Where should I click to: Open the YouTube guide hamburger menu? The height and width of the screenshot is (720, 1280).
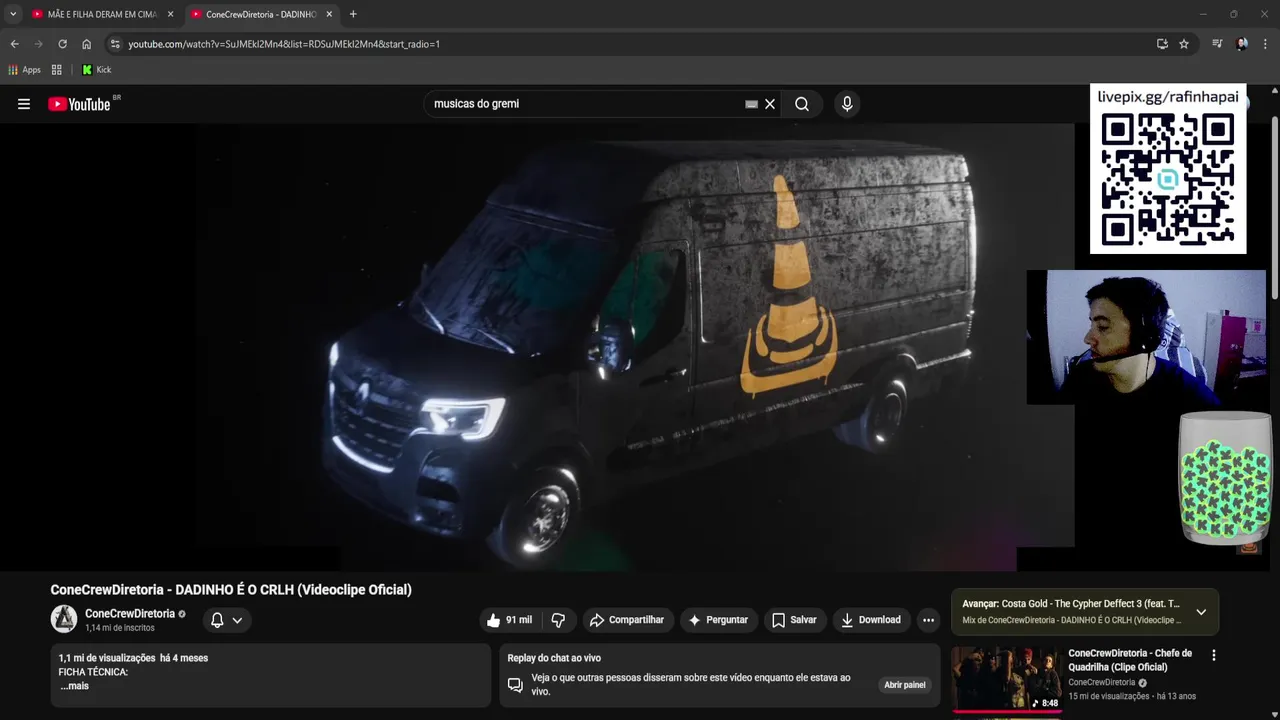pos(24,104)
